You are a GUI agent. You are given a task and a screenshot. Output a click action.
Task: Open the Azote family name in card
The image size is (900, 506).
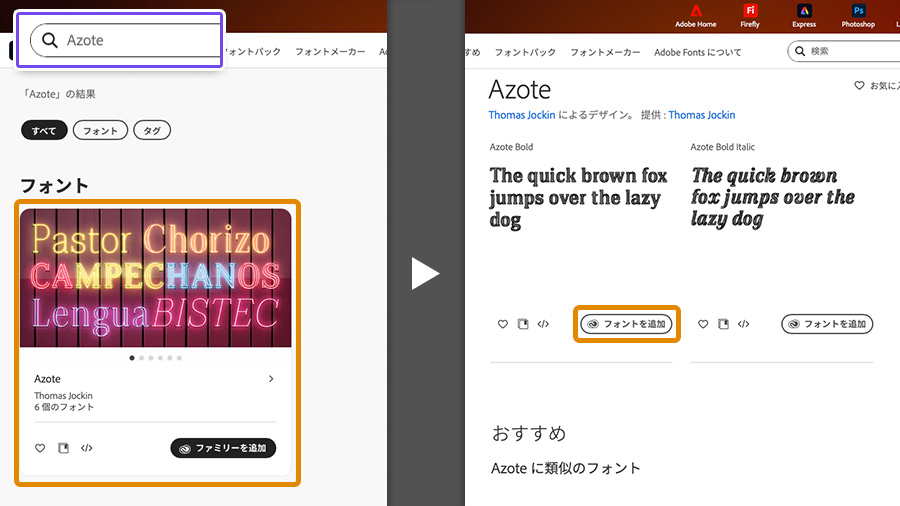pos(47,379)
